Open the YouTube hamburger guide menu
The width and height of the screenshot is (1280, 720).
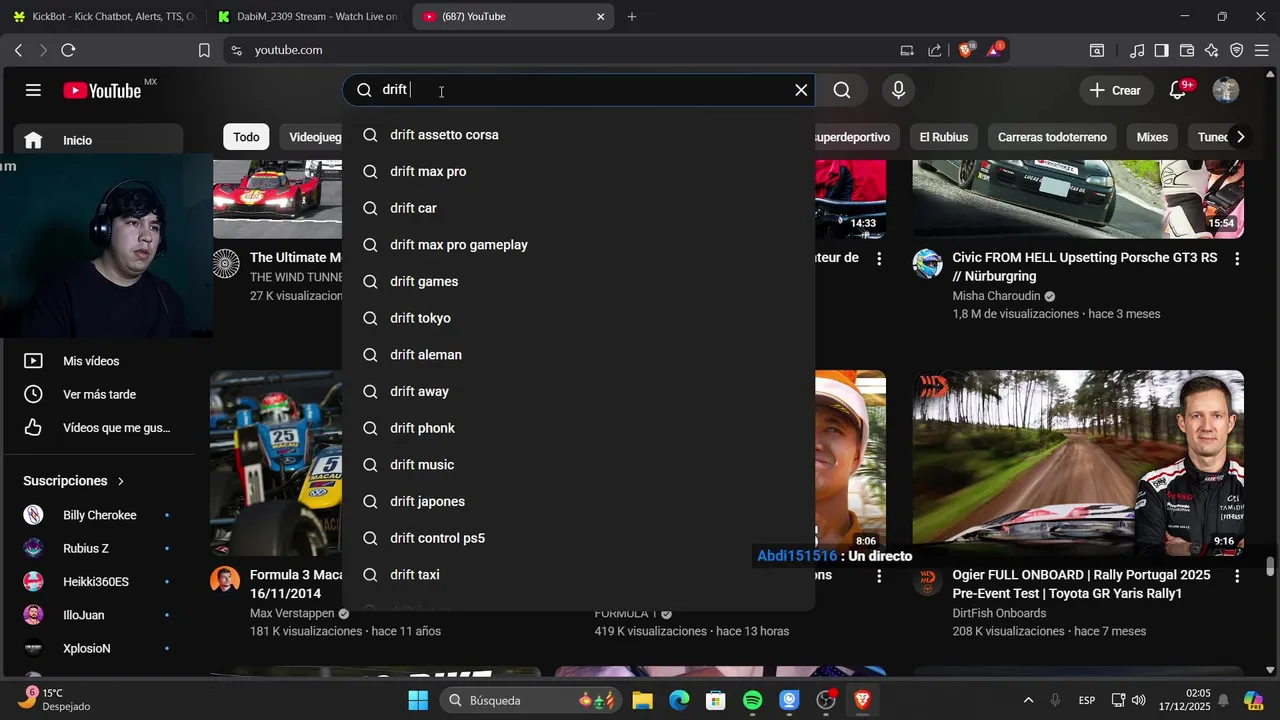coord(33,90)
